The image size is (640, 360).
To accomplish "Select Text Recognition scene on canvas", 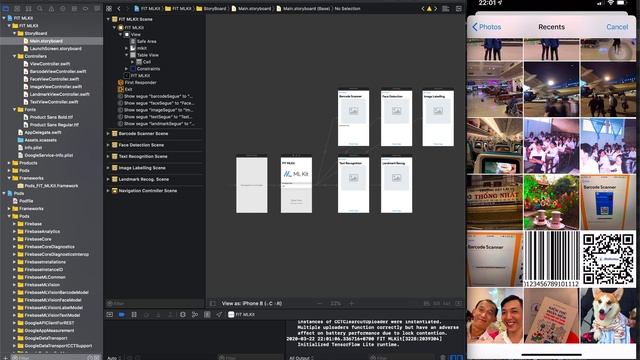I will tap(353, 185).
